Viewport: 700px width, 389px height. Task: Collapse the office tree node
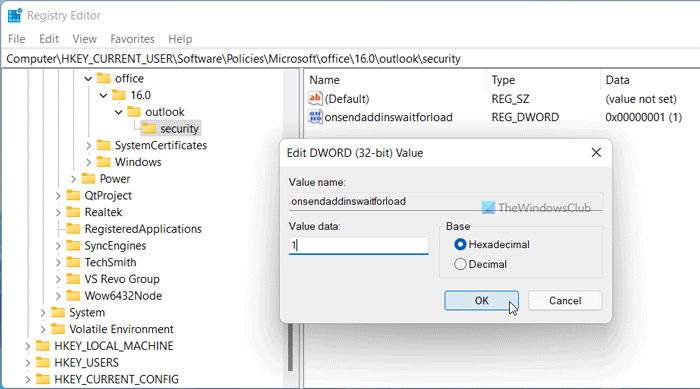pyautogui.click(x=88, y=79)
